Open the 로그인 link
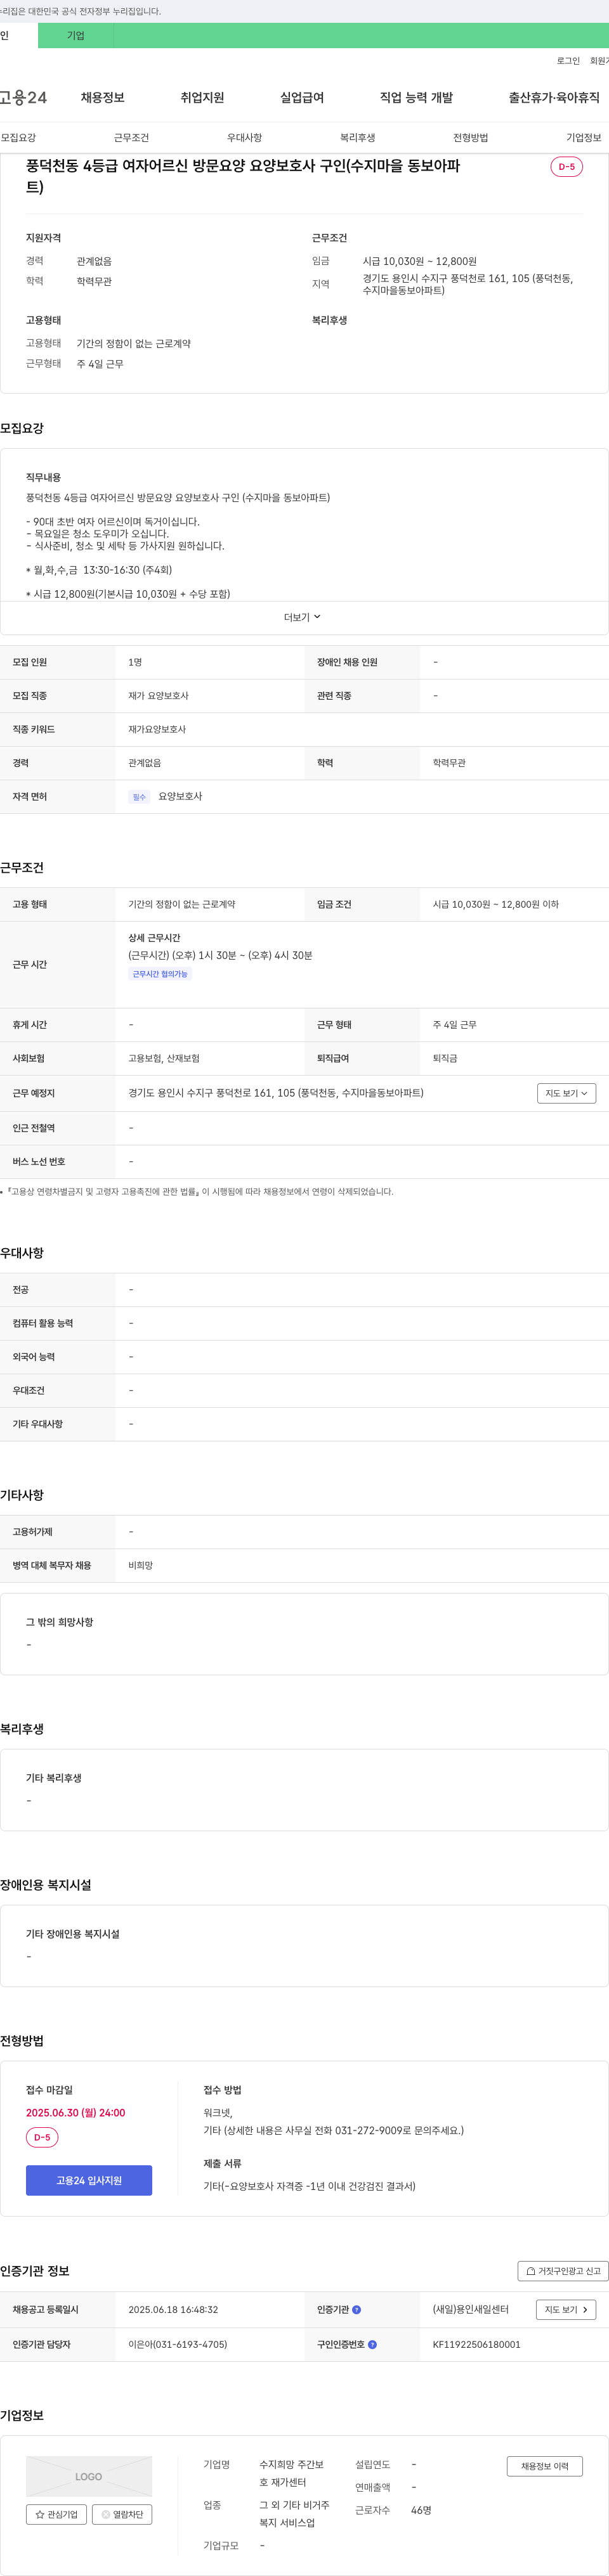The width and height of the screenshot is (609, 2576). tap(568, 61)
